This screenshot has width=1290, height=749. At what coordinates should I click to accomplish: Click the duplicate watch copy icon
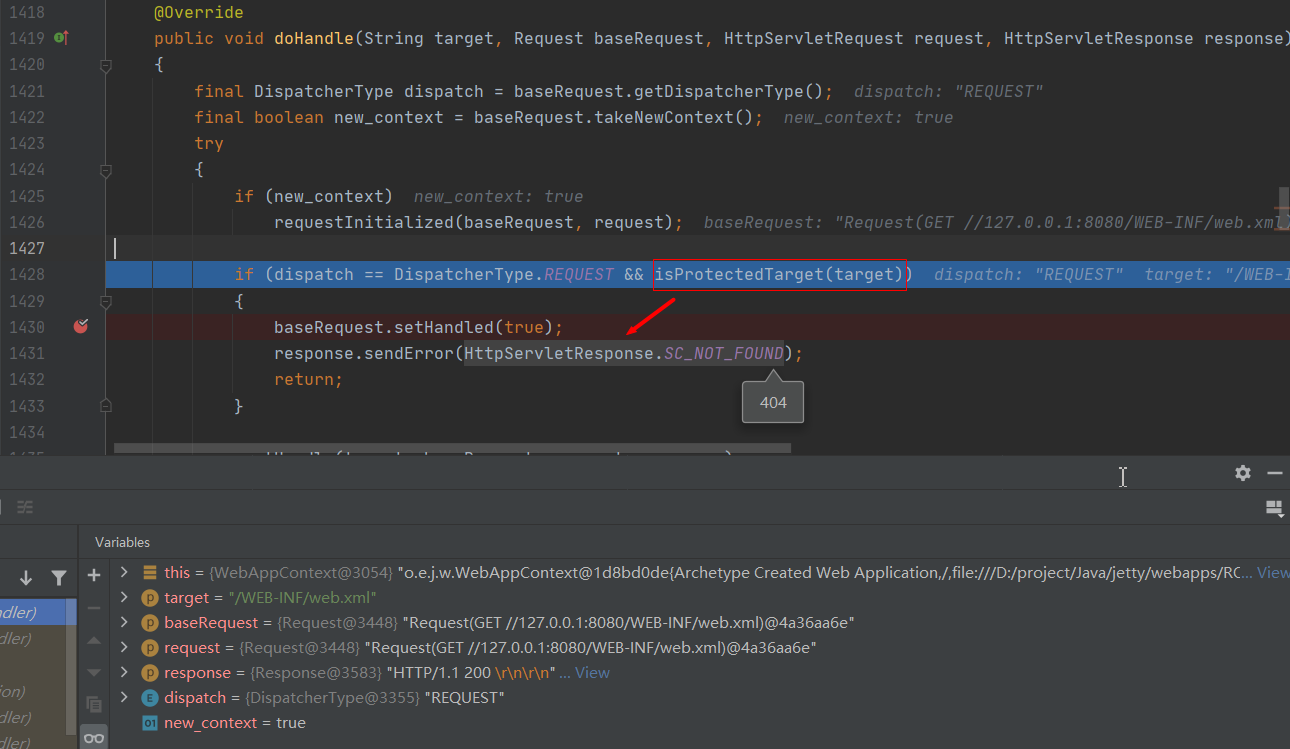[94, 704]
